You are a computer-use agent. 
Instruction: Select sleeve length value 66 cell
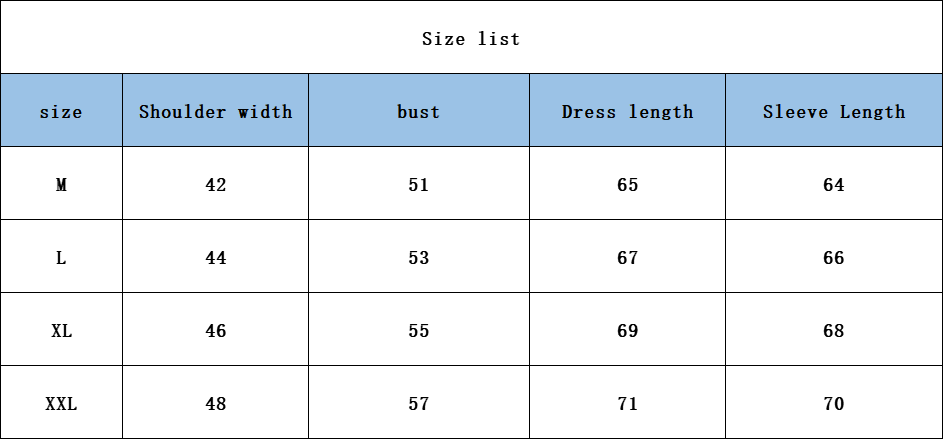(833, 257)
